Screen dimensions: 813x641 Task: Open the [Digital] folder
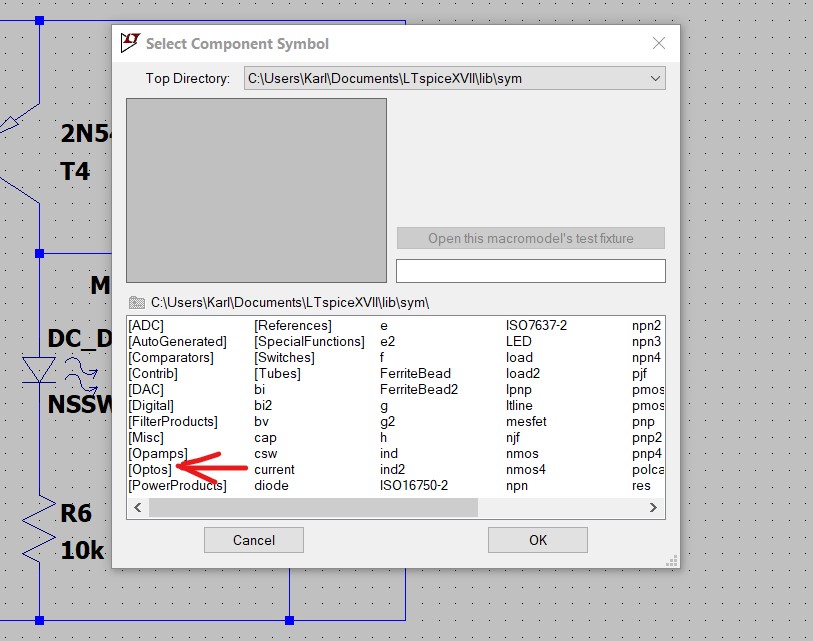[151, 406]
